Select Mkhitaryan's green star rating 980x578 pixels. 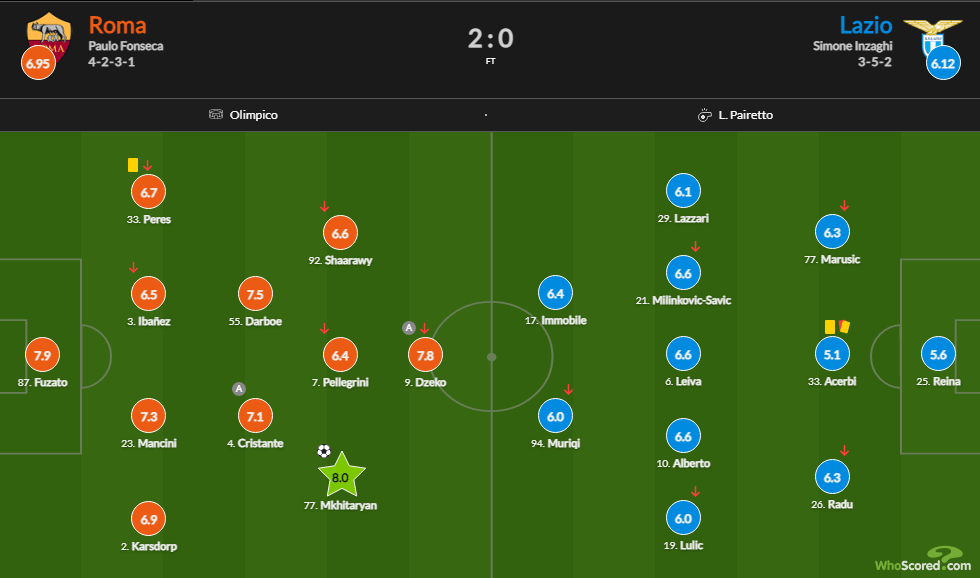pyautogui.click(x=340, y=476)
